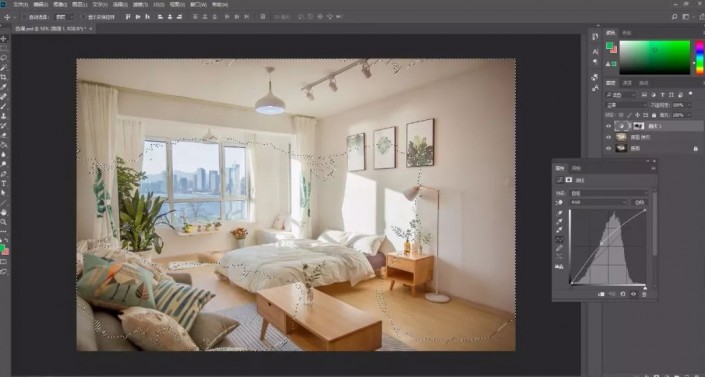Image resolution: width=705 pixels, height=377 pixels.
Task: Pick the white point eyedropper in Curves
Action: [560, 230]
